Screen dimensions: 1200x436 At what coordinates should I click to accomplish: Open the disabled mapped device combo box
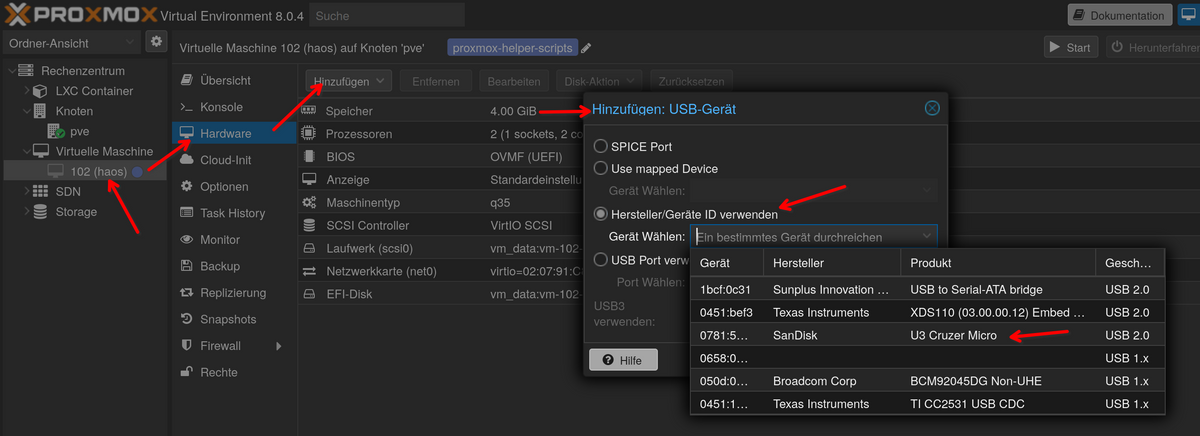[x=813, y=191]
